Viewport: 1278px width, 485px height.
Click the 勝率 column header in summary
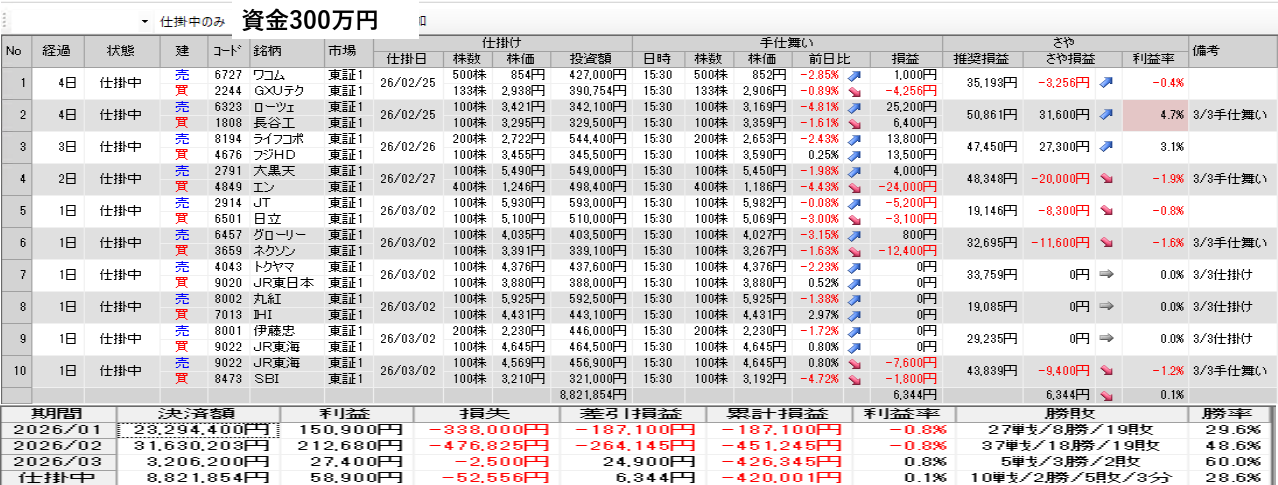[1231, 414]
